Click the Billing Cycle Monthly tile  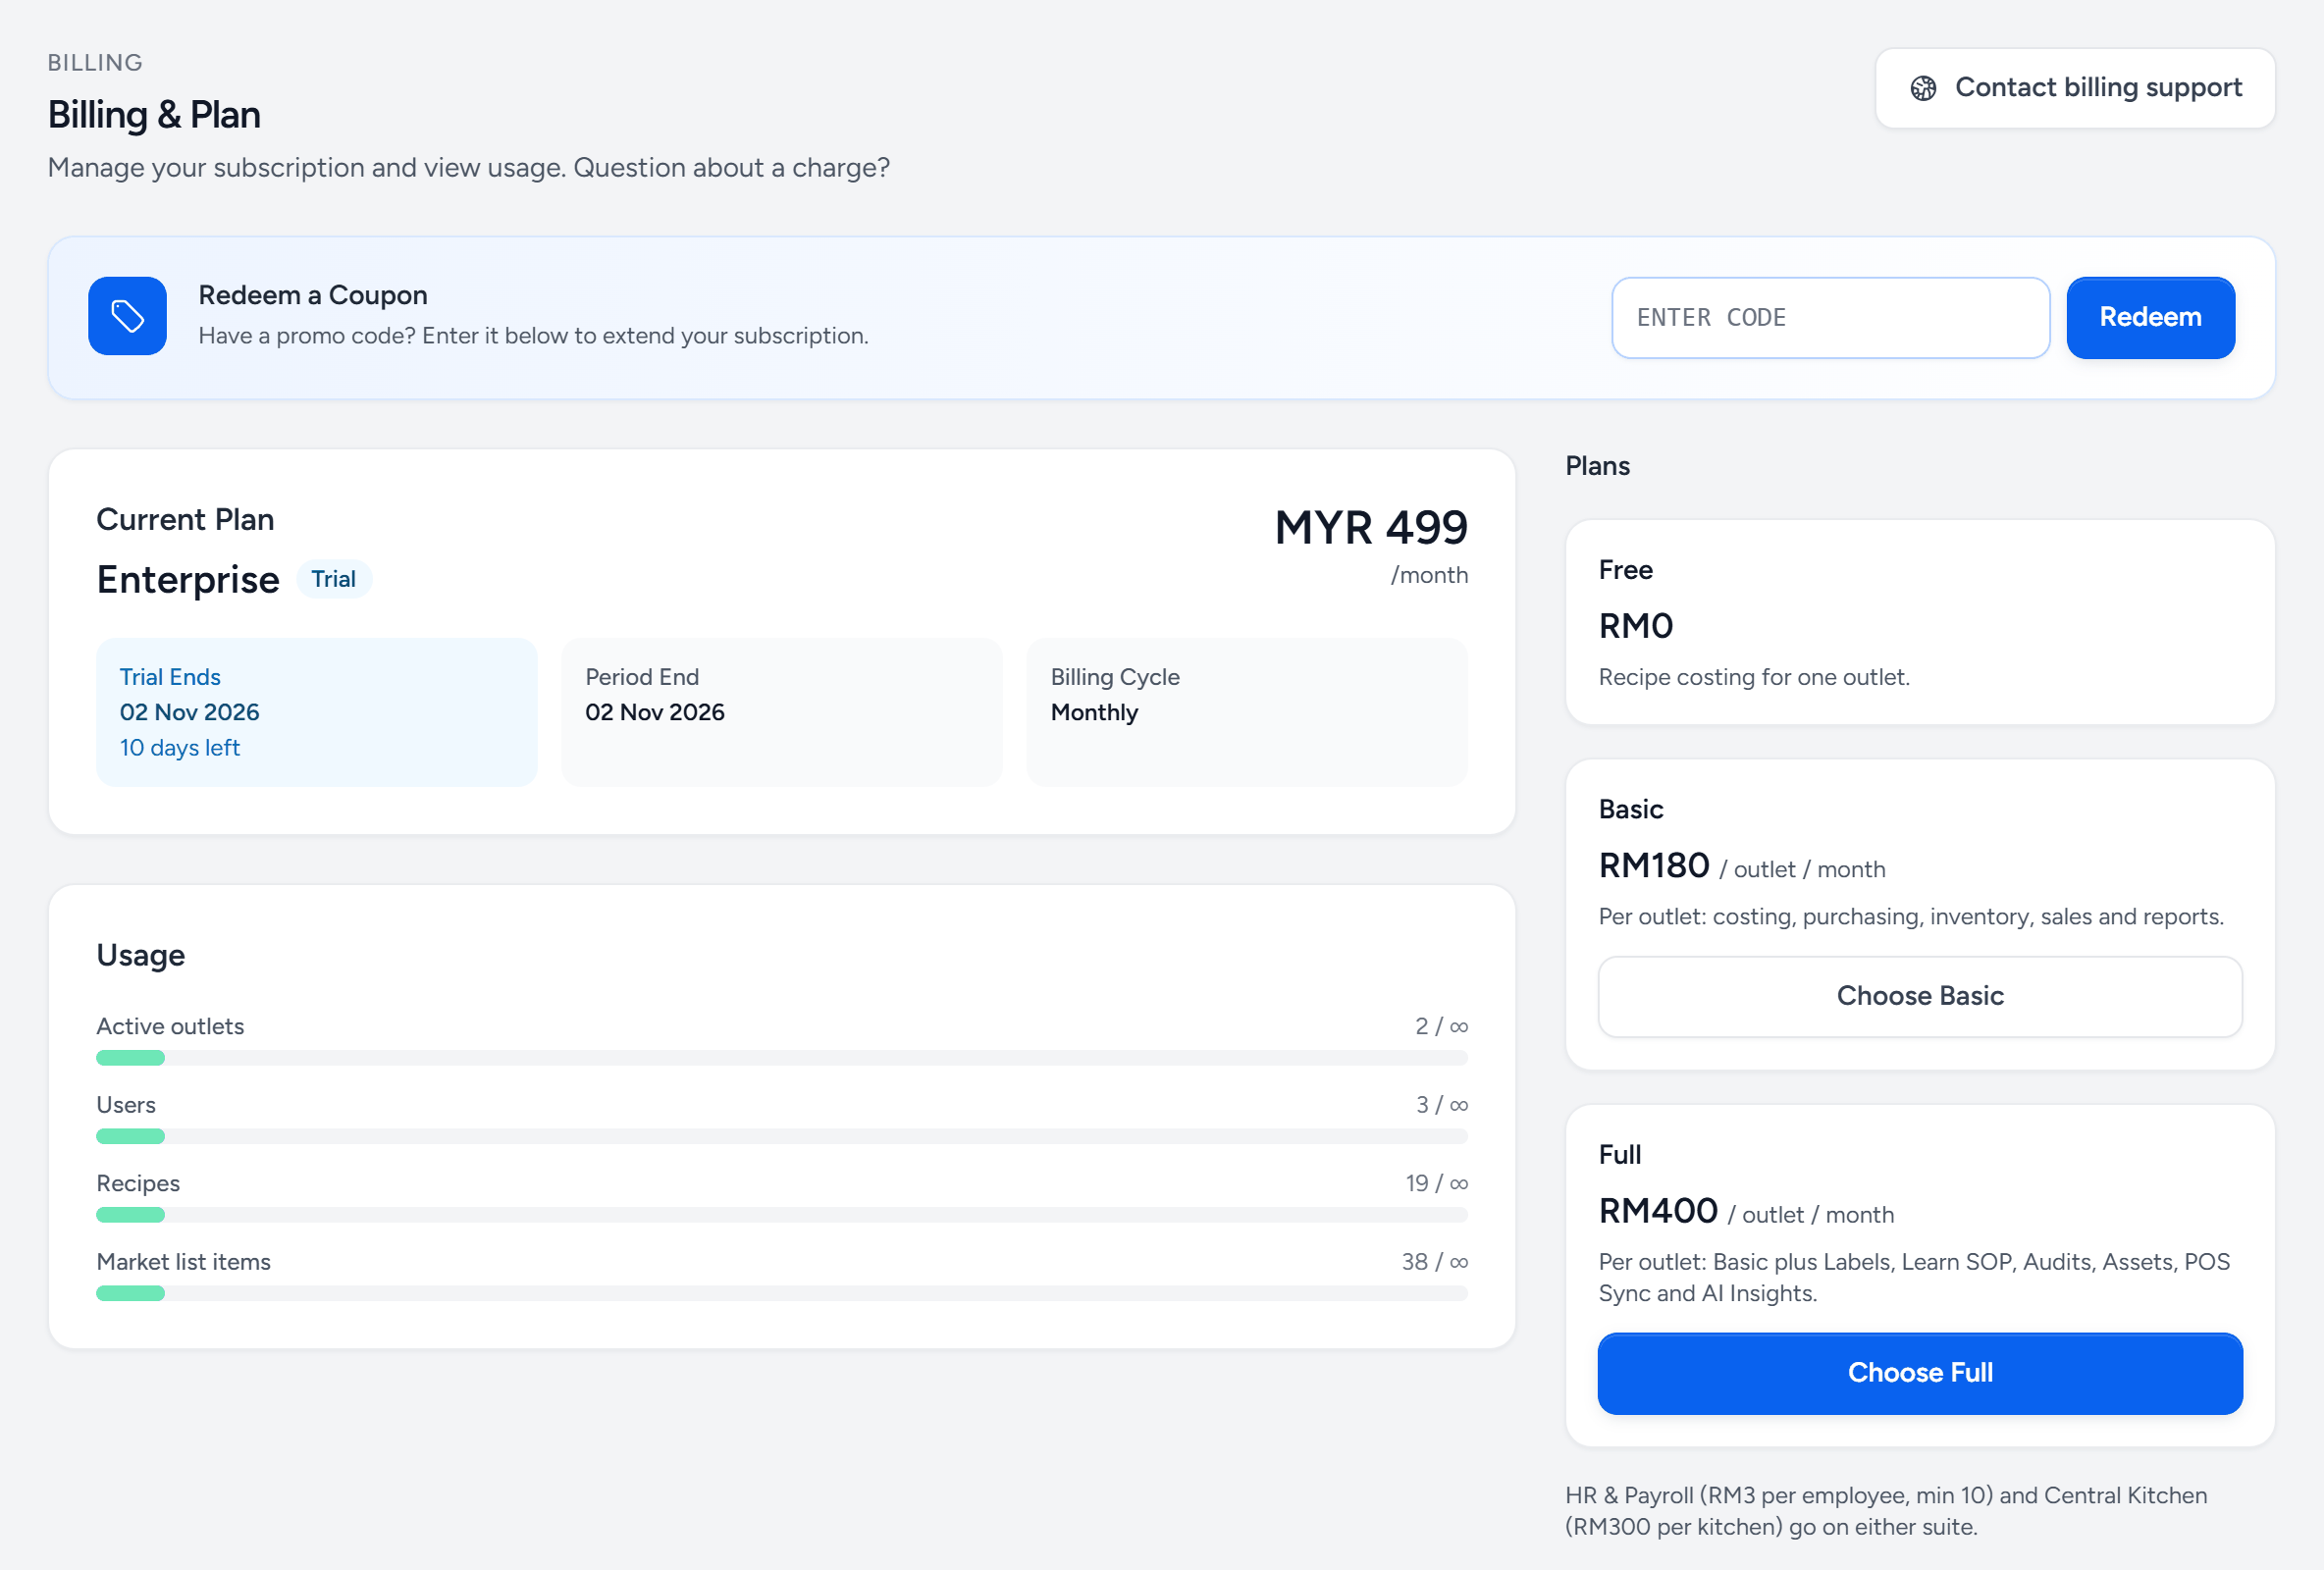coord(1246,712)
